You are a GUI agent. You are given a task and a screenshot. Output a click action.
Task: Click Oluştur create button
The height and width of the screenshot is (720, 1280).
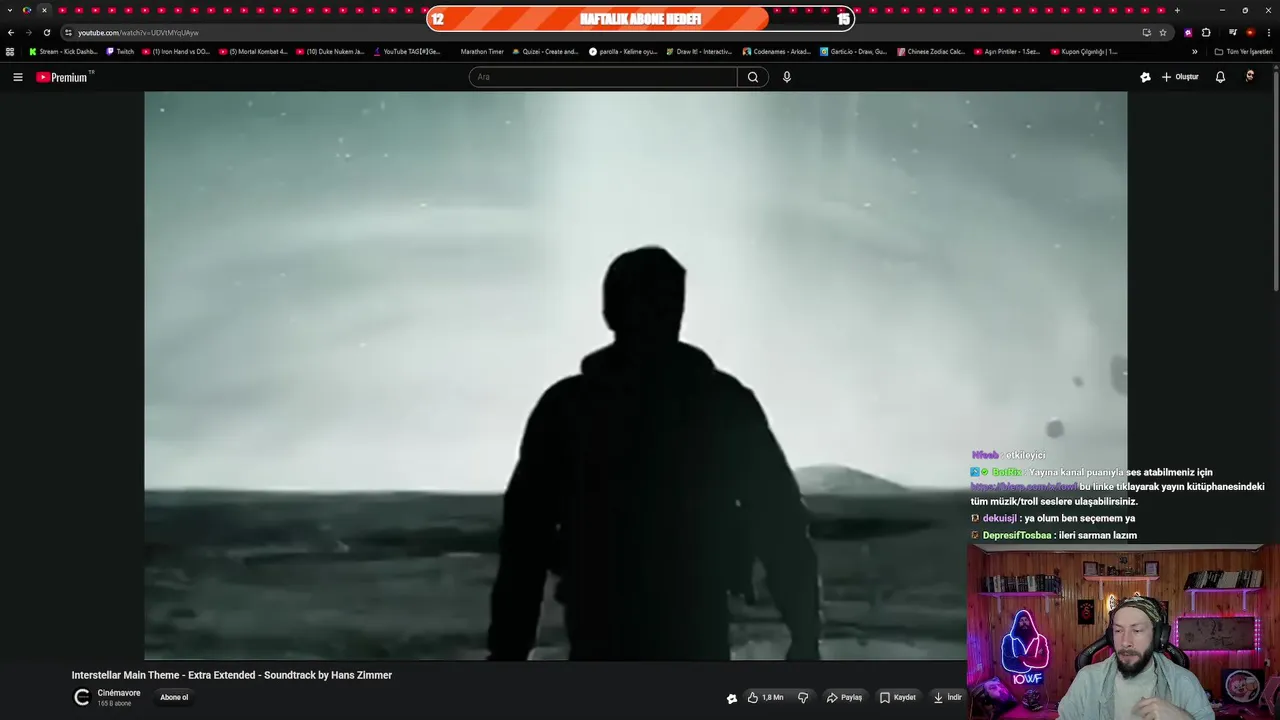click(x=1180, y=77)
